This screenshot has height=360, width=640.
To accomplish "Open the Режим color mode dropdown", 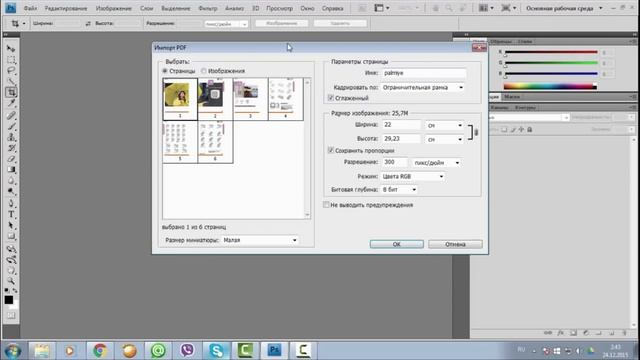I will coord(413,176).
